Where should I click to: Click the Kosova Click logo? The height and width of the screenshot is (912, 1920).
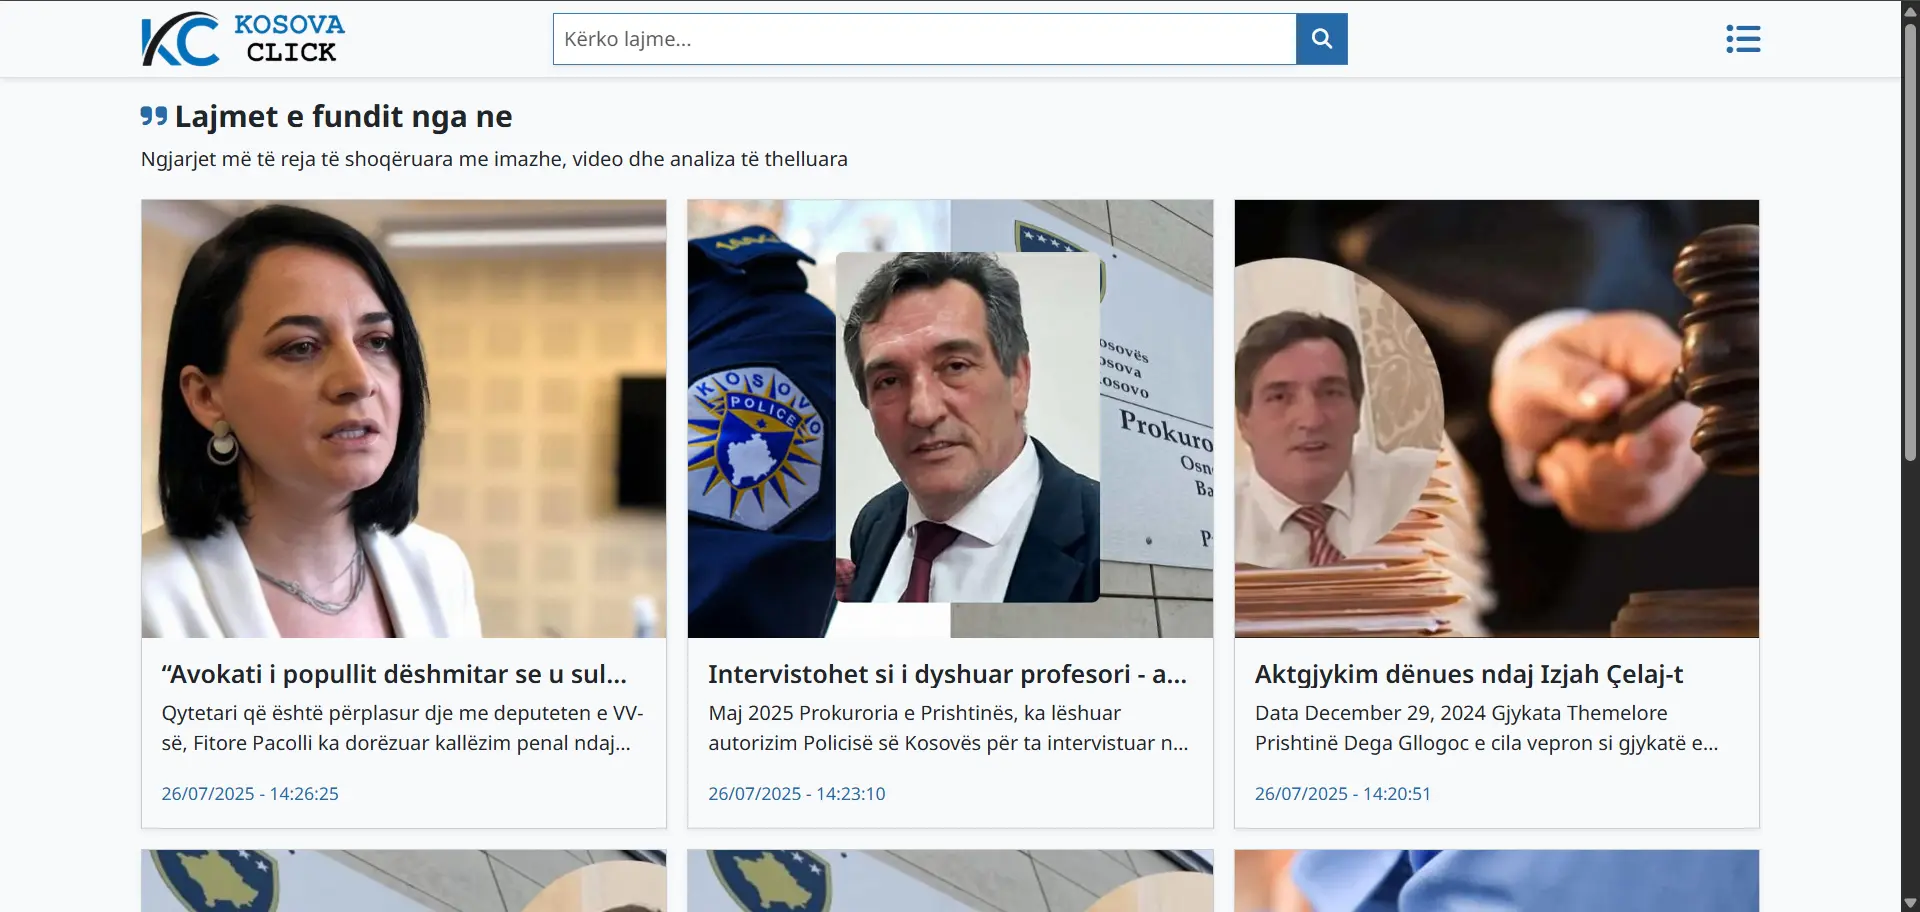coord(243,39)
